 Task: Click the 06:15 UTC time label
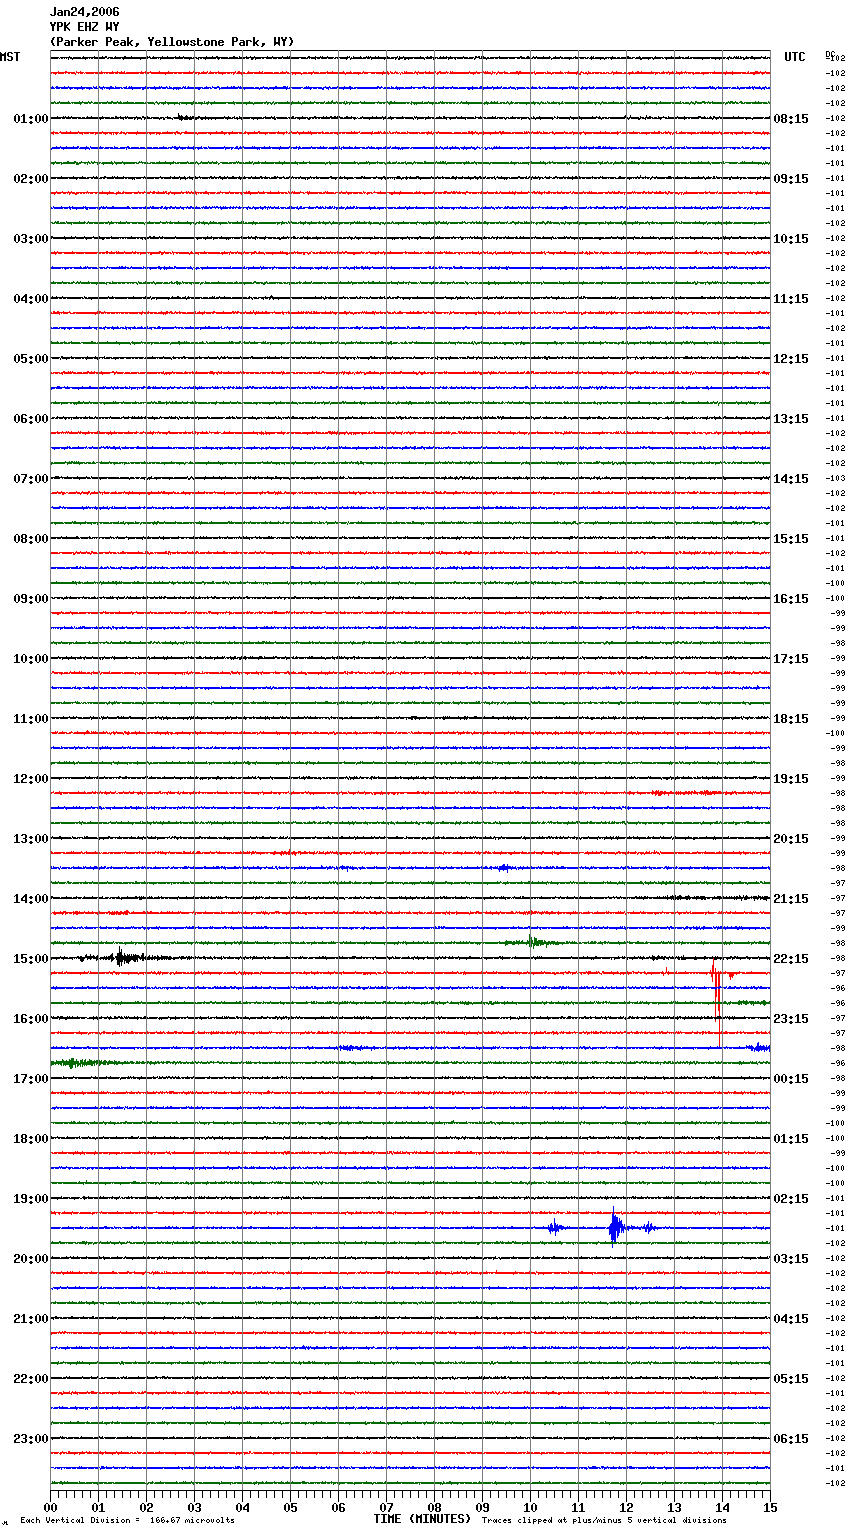pyautogui.click(x=791, y=1439)
